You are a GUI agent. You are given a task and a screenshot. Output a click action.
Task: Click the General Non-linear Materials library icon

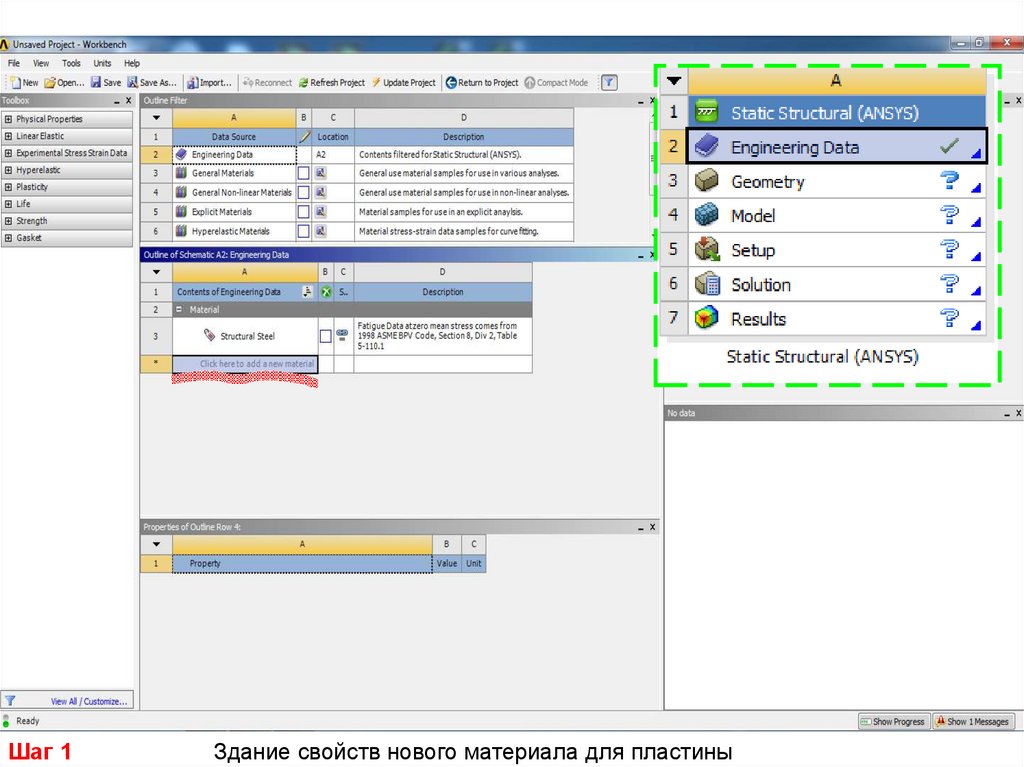click(181, 192)
